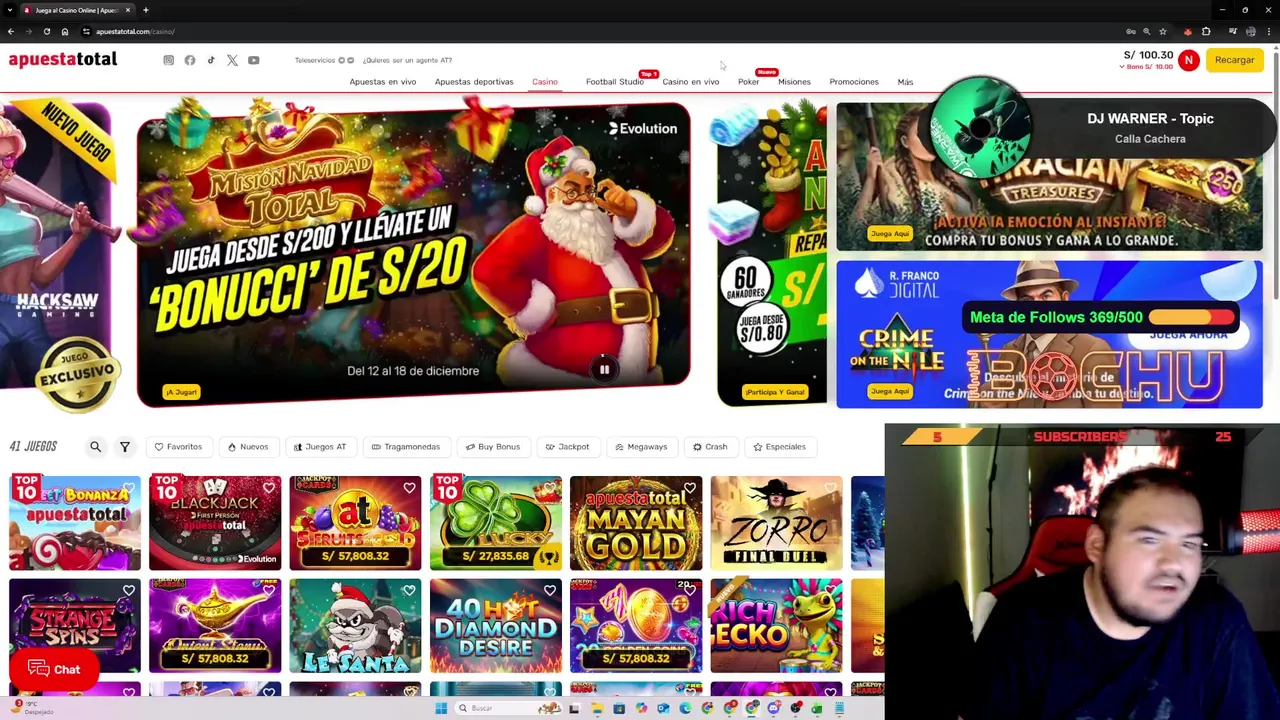Filter games by Buy Bonus

pyautogui.click(x=492, y=447)
